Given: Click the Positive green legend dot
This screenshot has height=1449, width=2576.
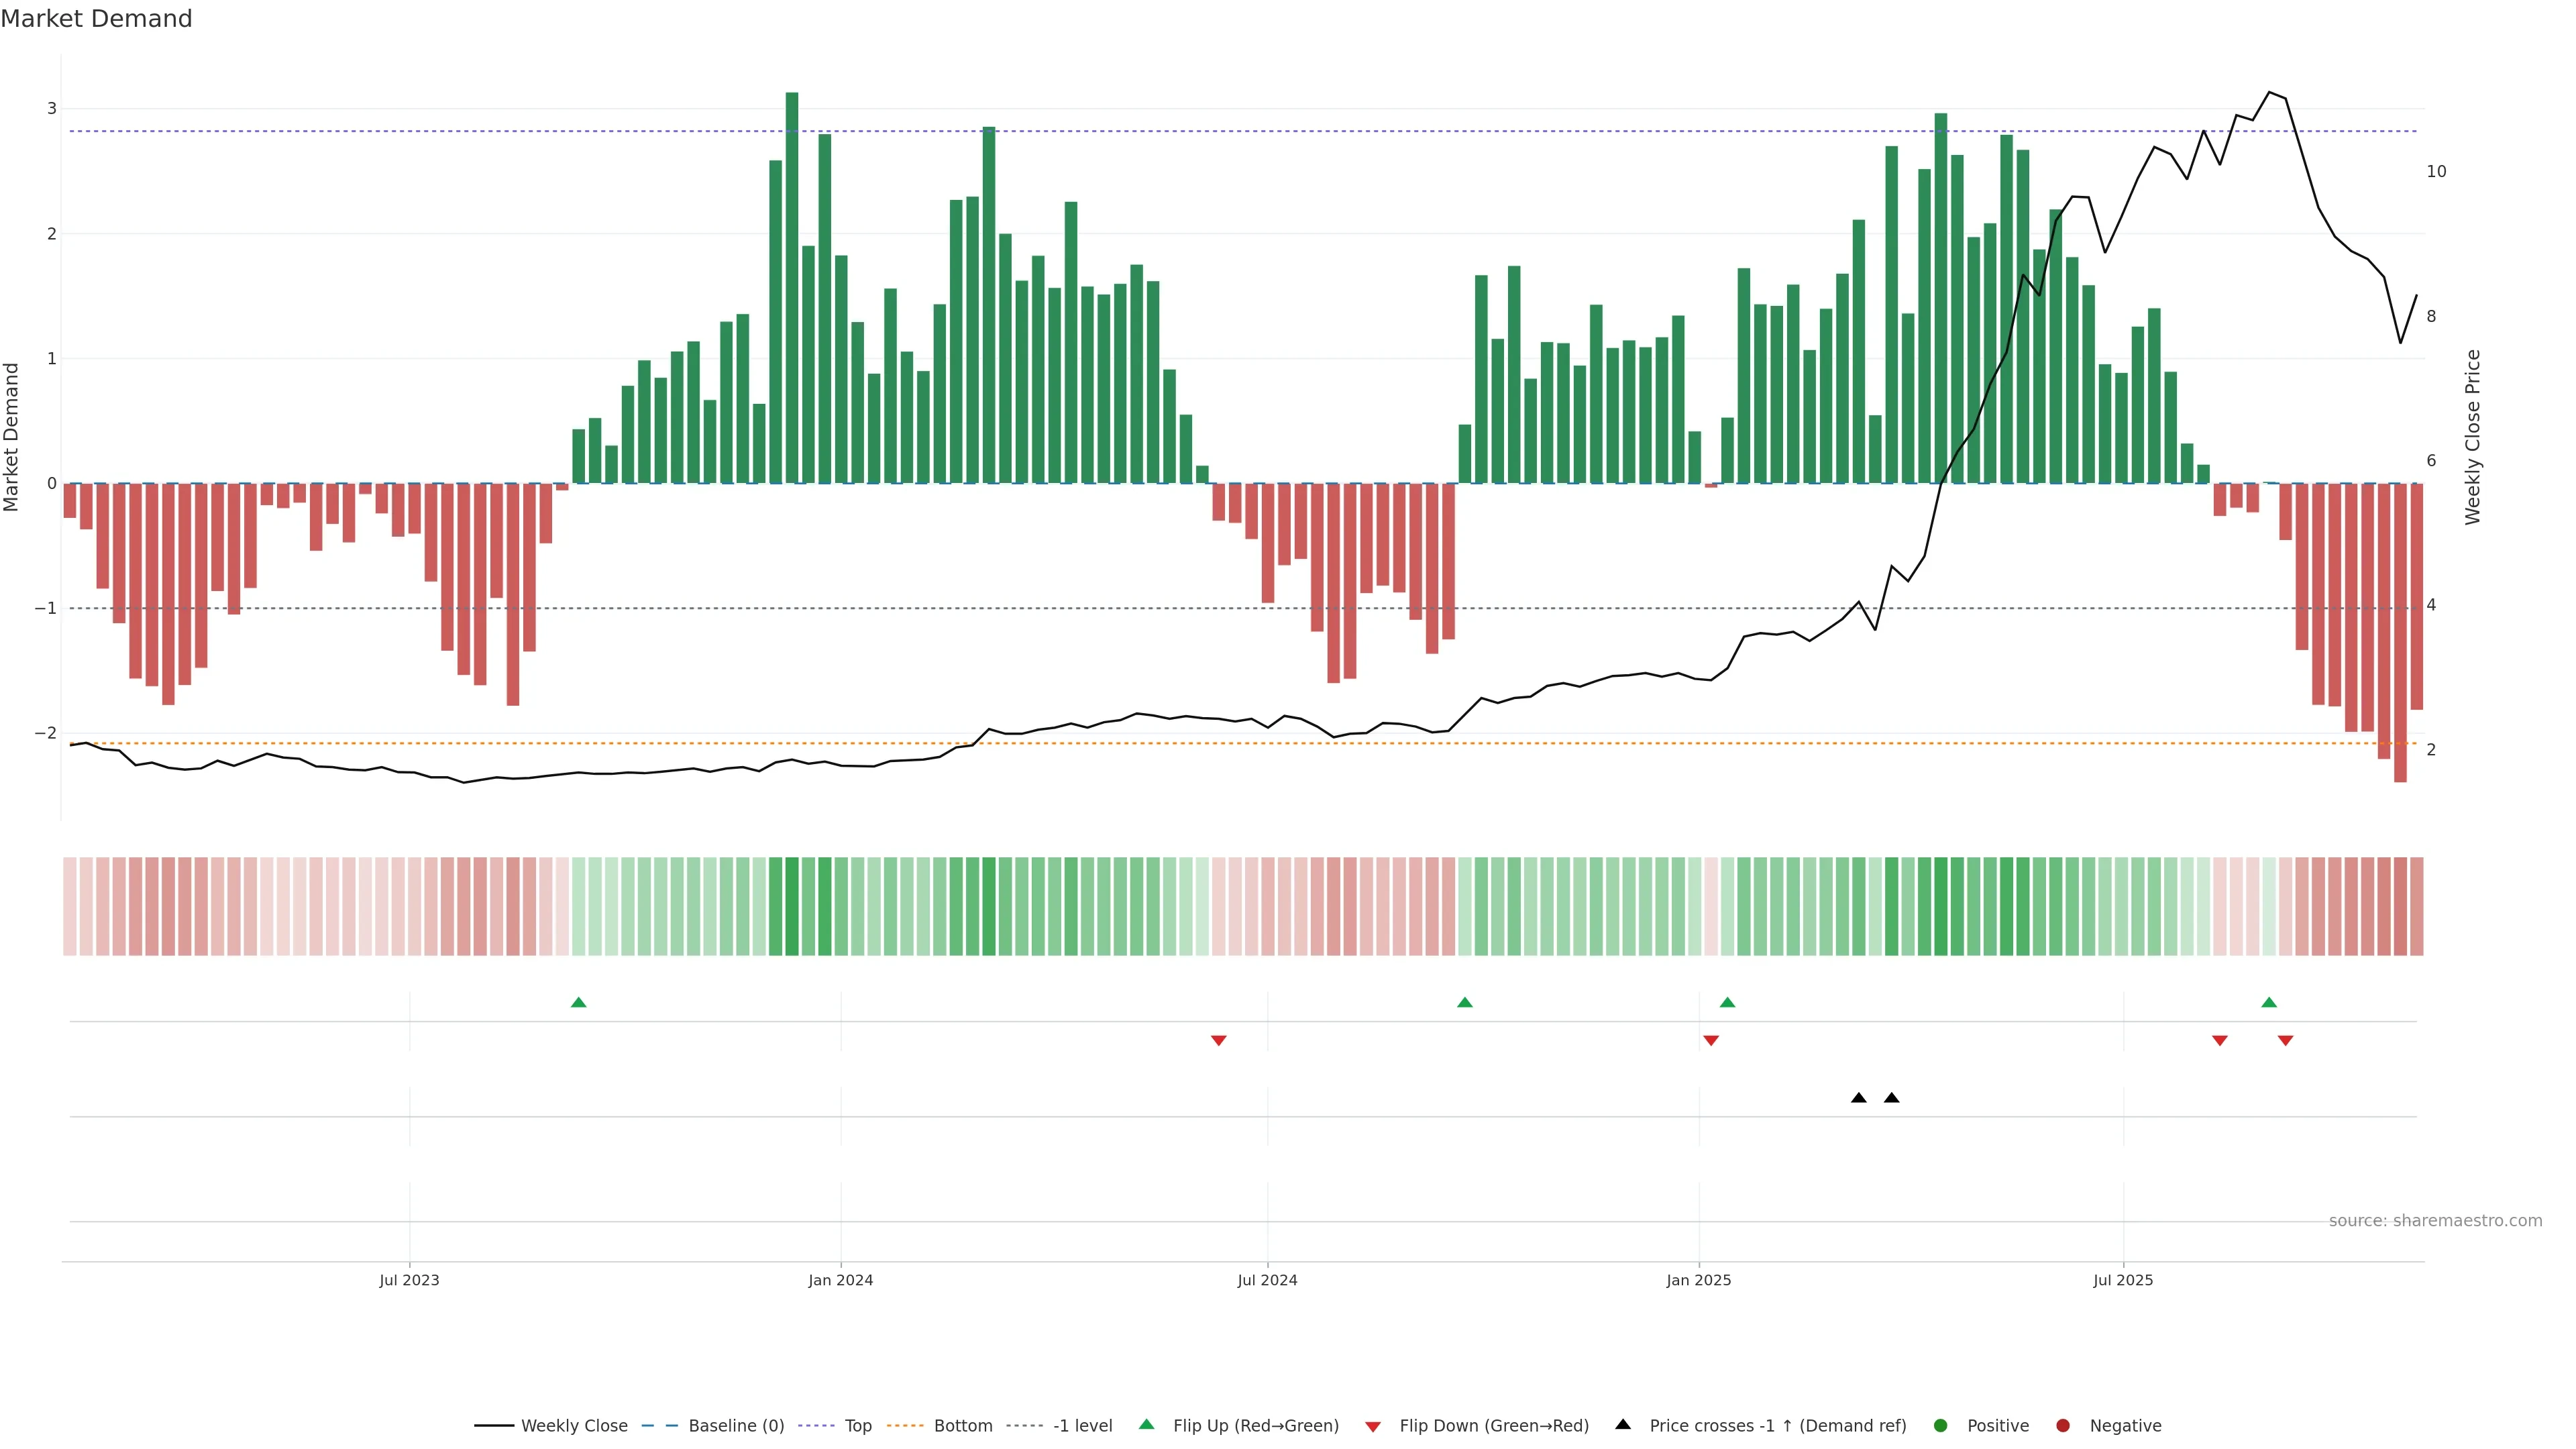Looking at the screenshot, I should (1941, 1425).
